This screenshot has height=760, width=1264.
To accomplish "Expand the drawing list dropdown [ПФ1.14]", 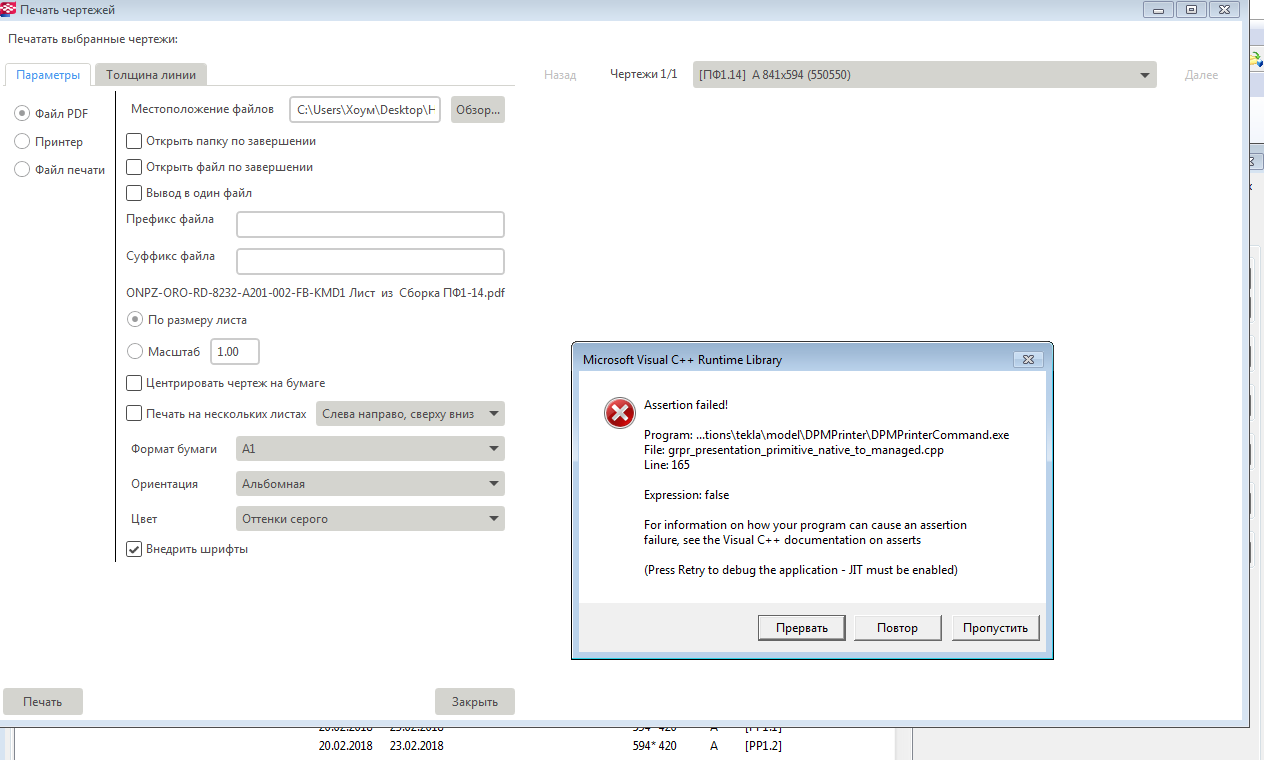I will pyautogui.click(x=925, y=75).
